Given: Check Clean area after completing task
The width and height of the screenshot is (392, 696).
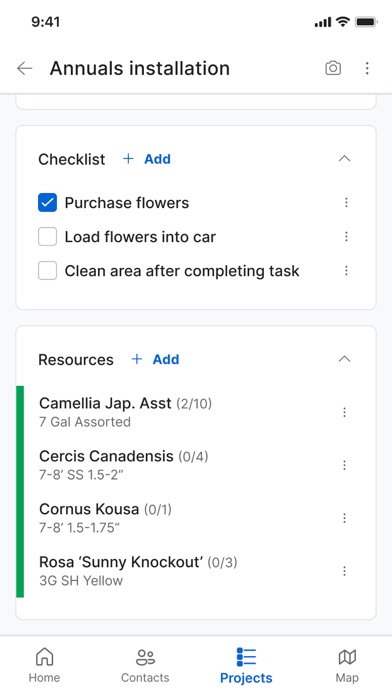Looking at the screenshot, I should point(48,271).
